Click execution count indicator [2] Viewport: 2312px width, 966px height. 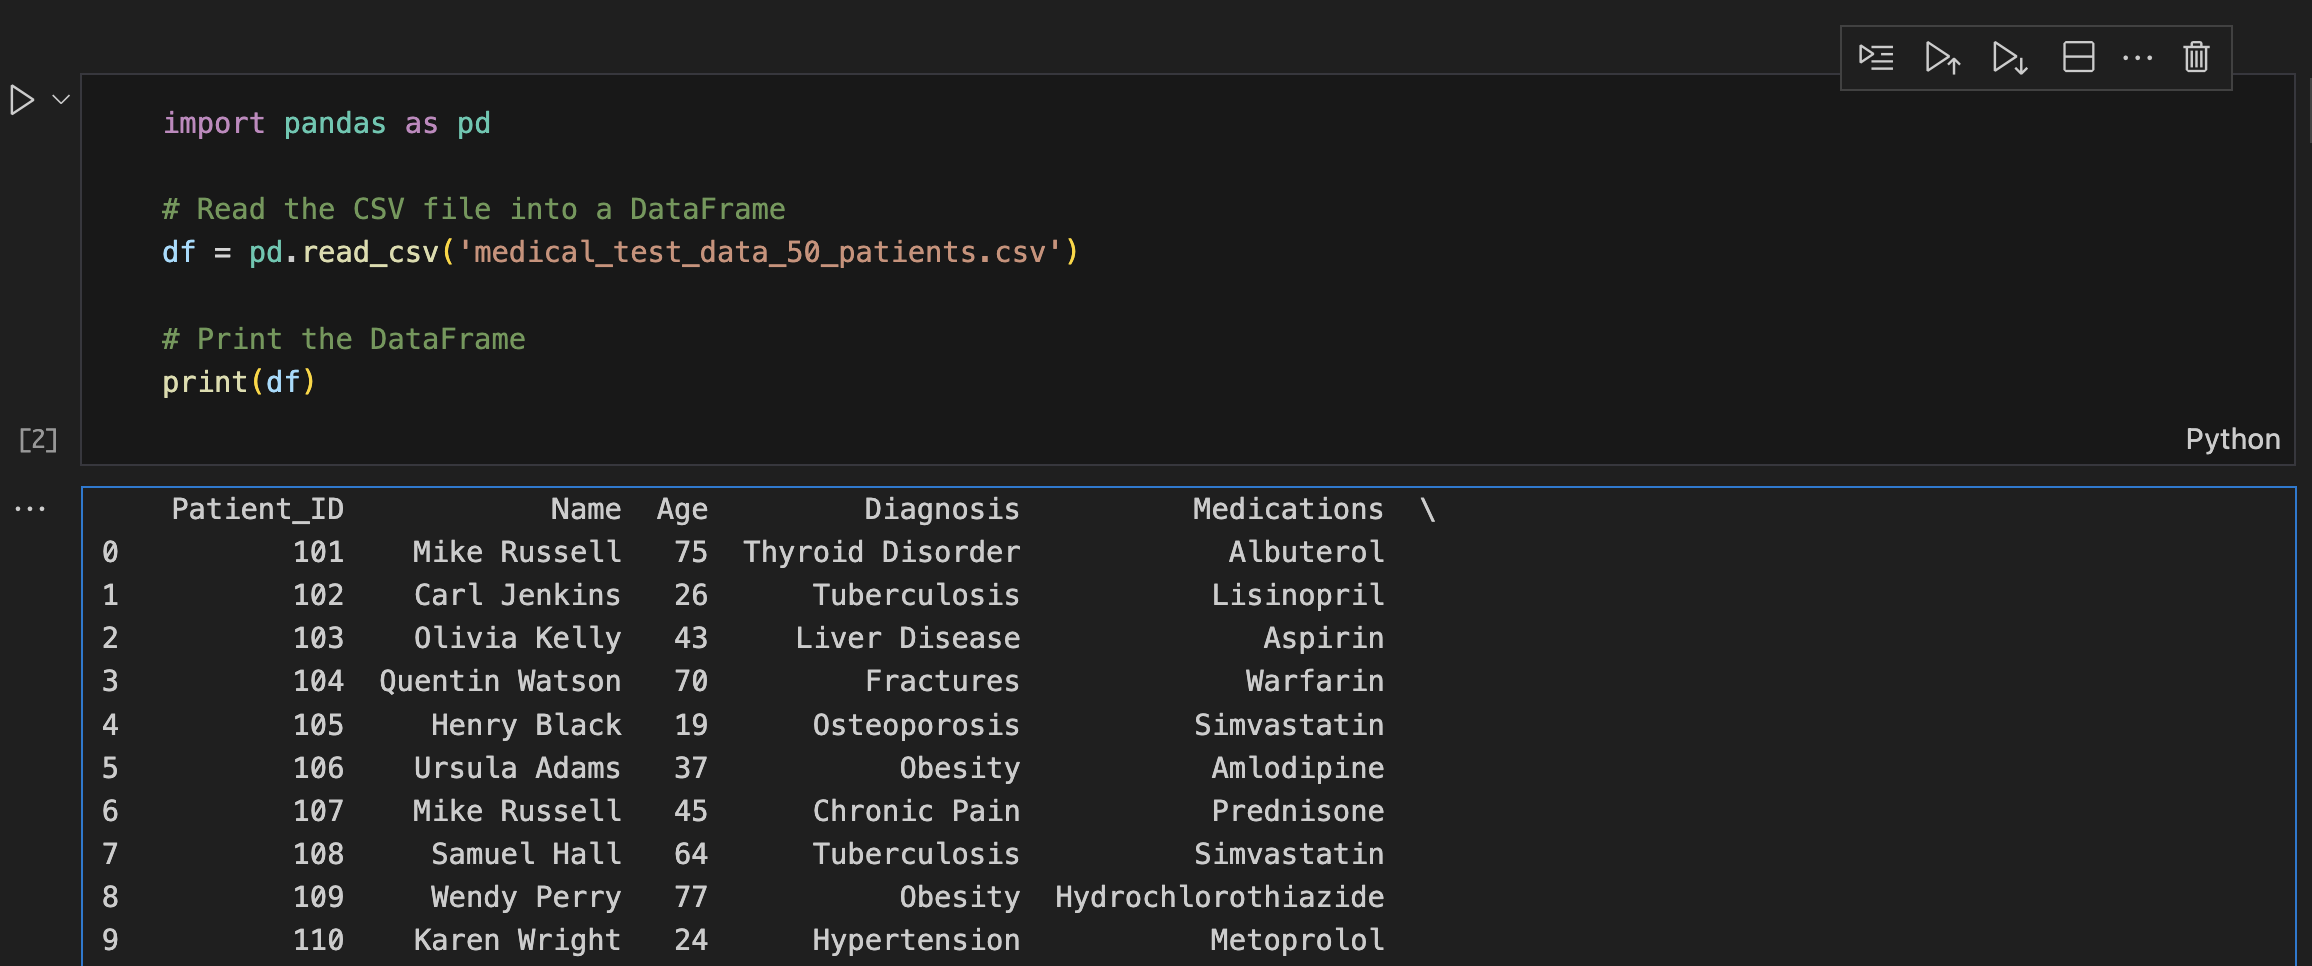coord(38,439)
